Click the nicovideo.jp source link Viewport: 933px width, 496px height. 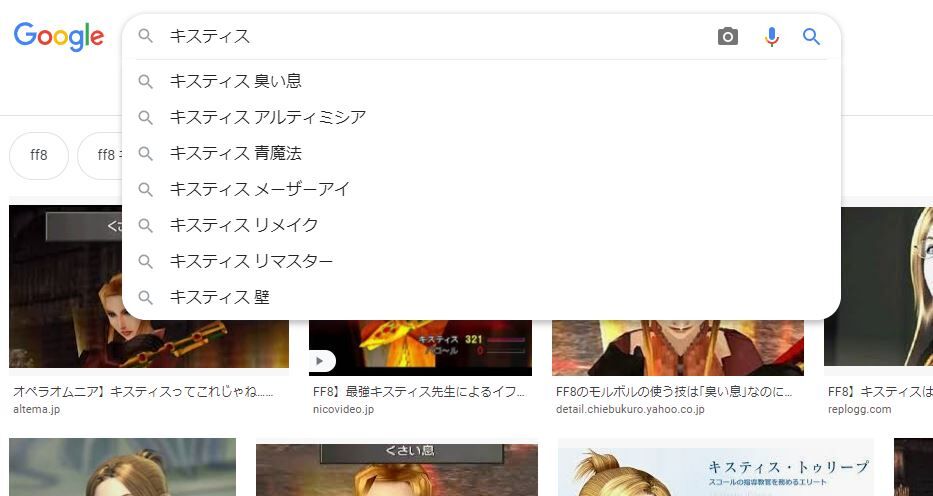343,409
